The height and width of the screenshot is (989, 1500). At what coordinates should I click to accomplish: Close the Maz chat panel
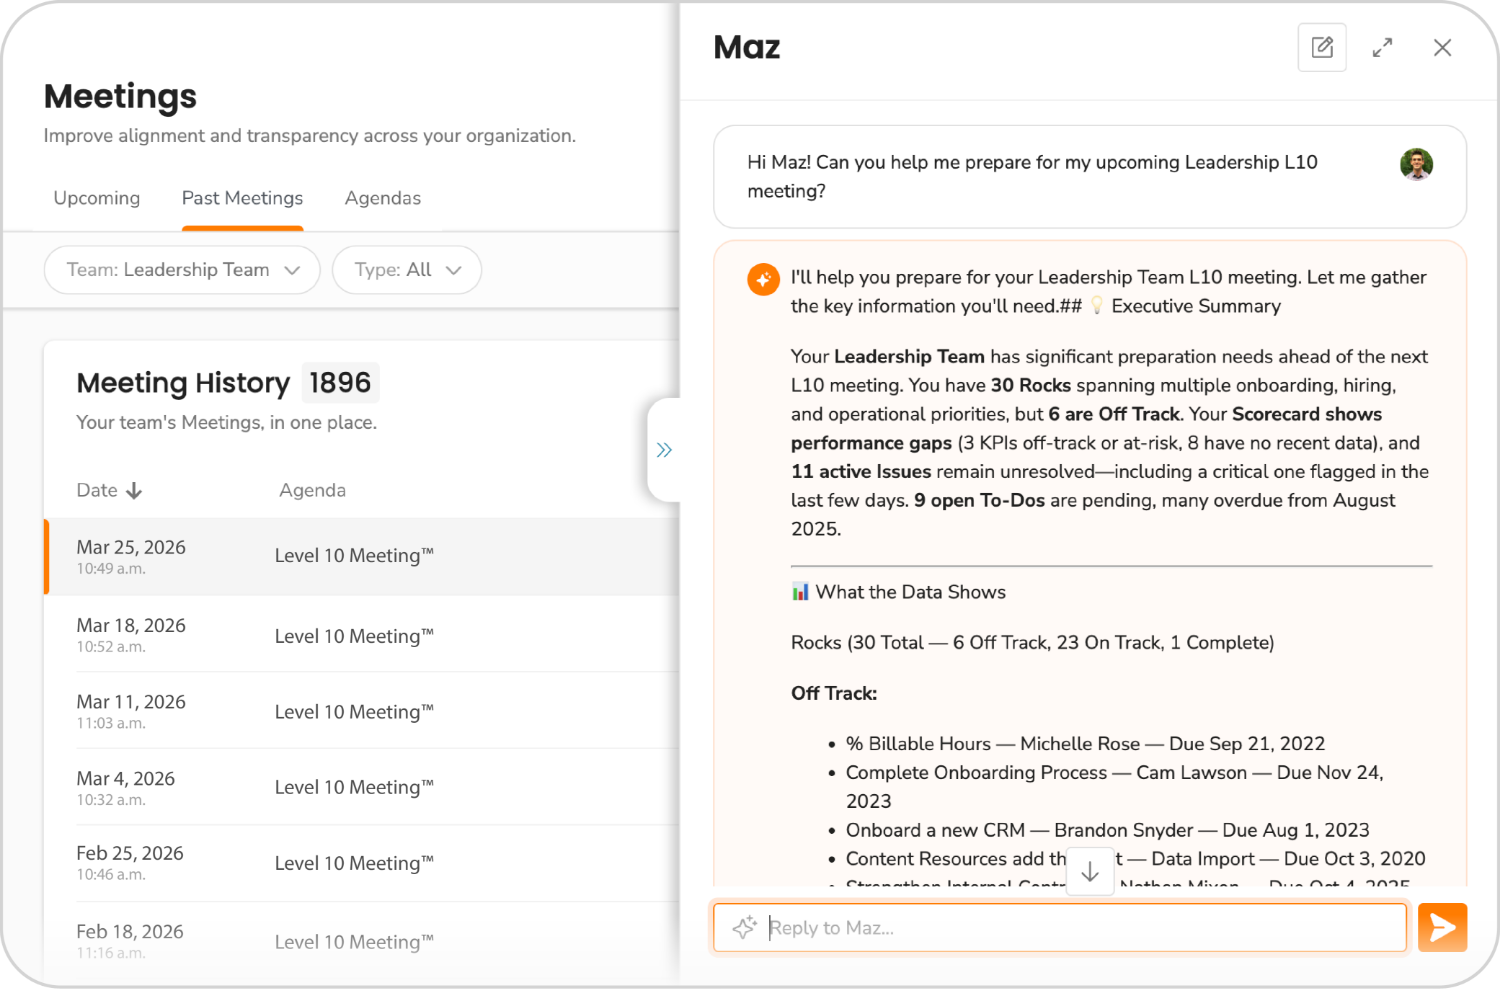click(1443, 47)
